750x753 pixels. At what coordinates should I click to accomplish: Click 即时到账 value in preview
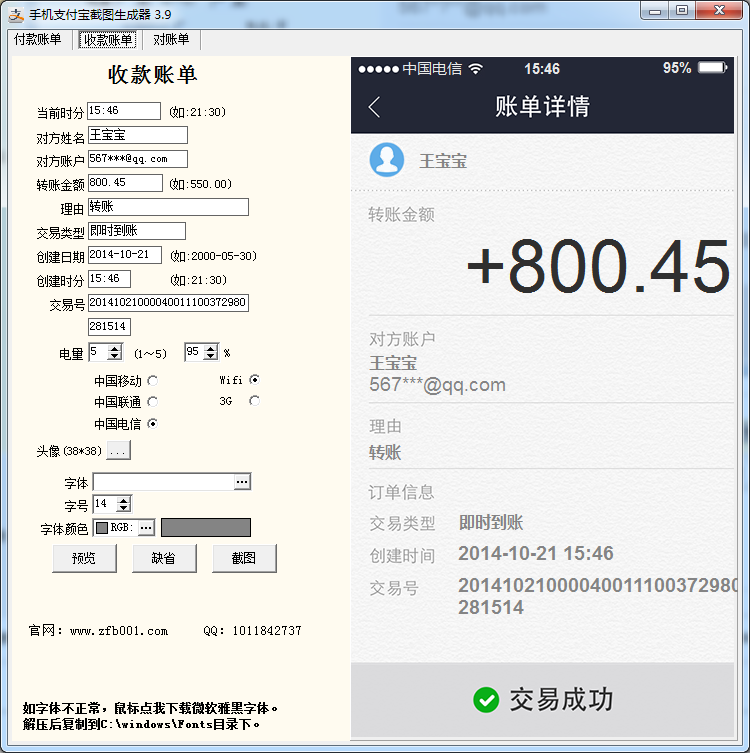[491, 522]
